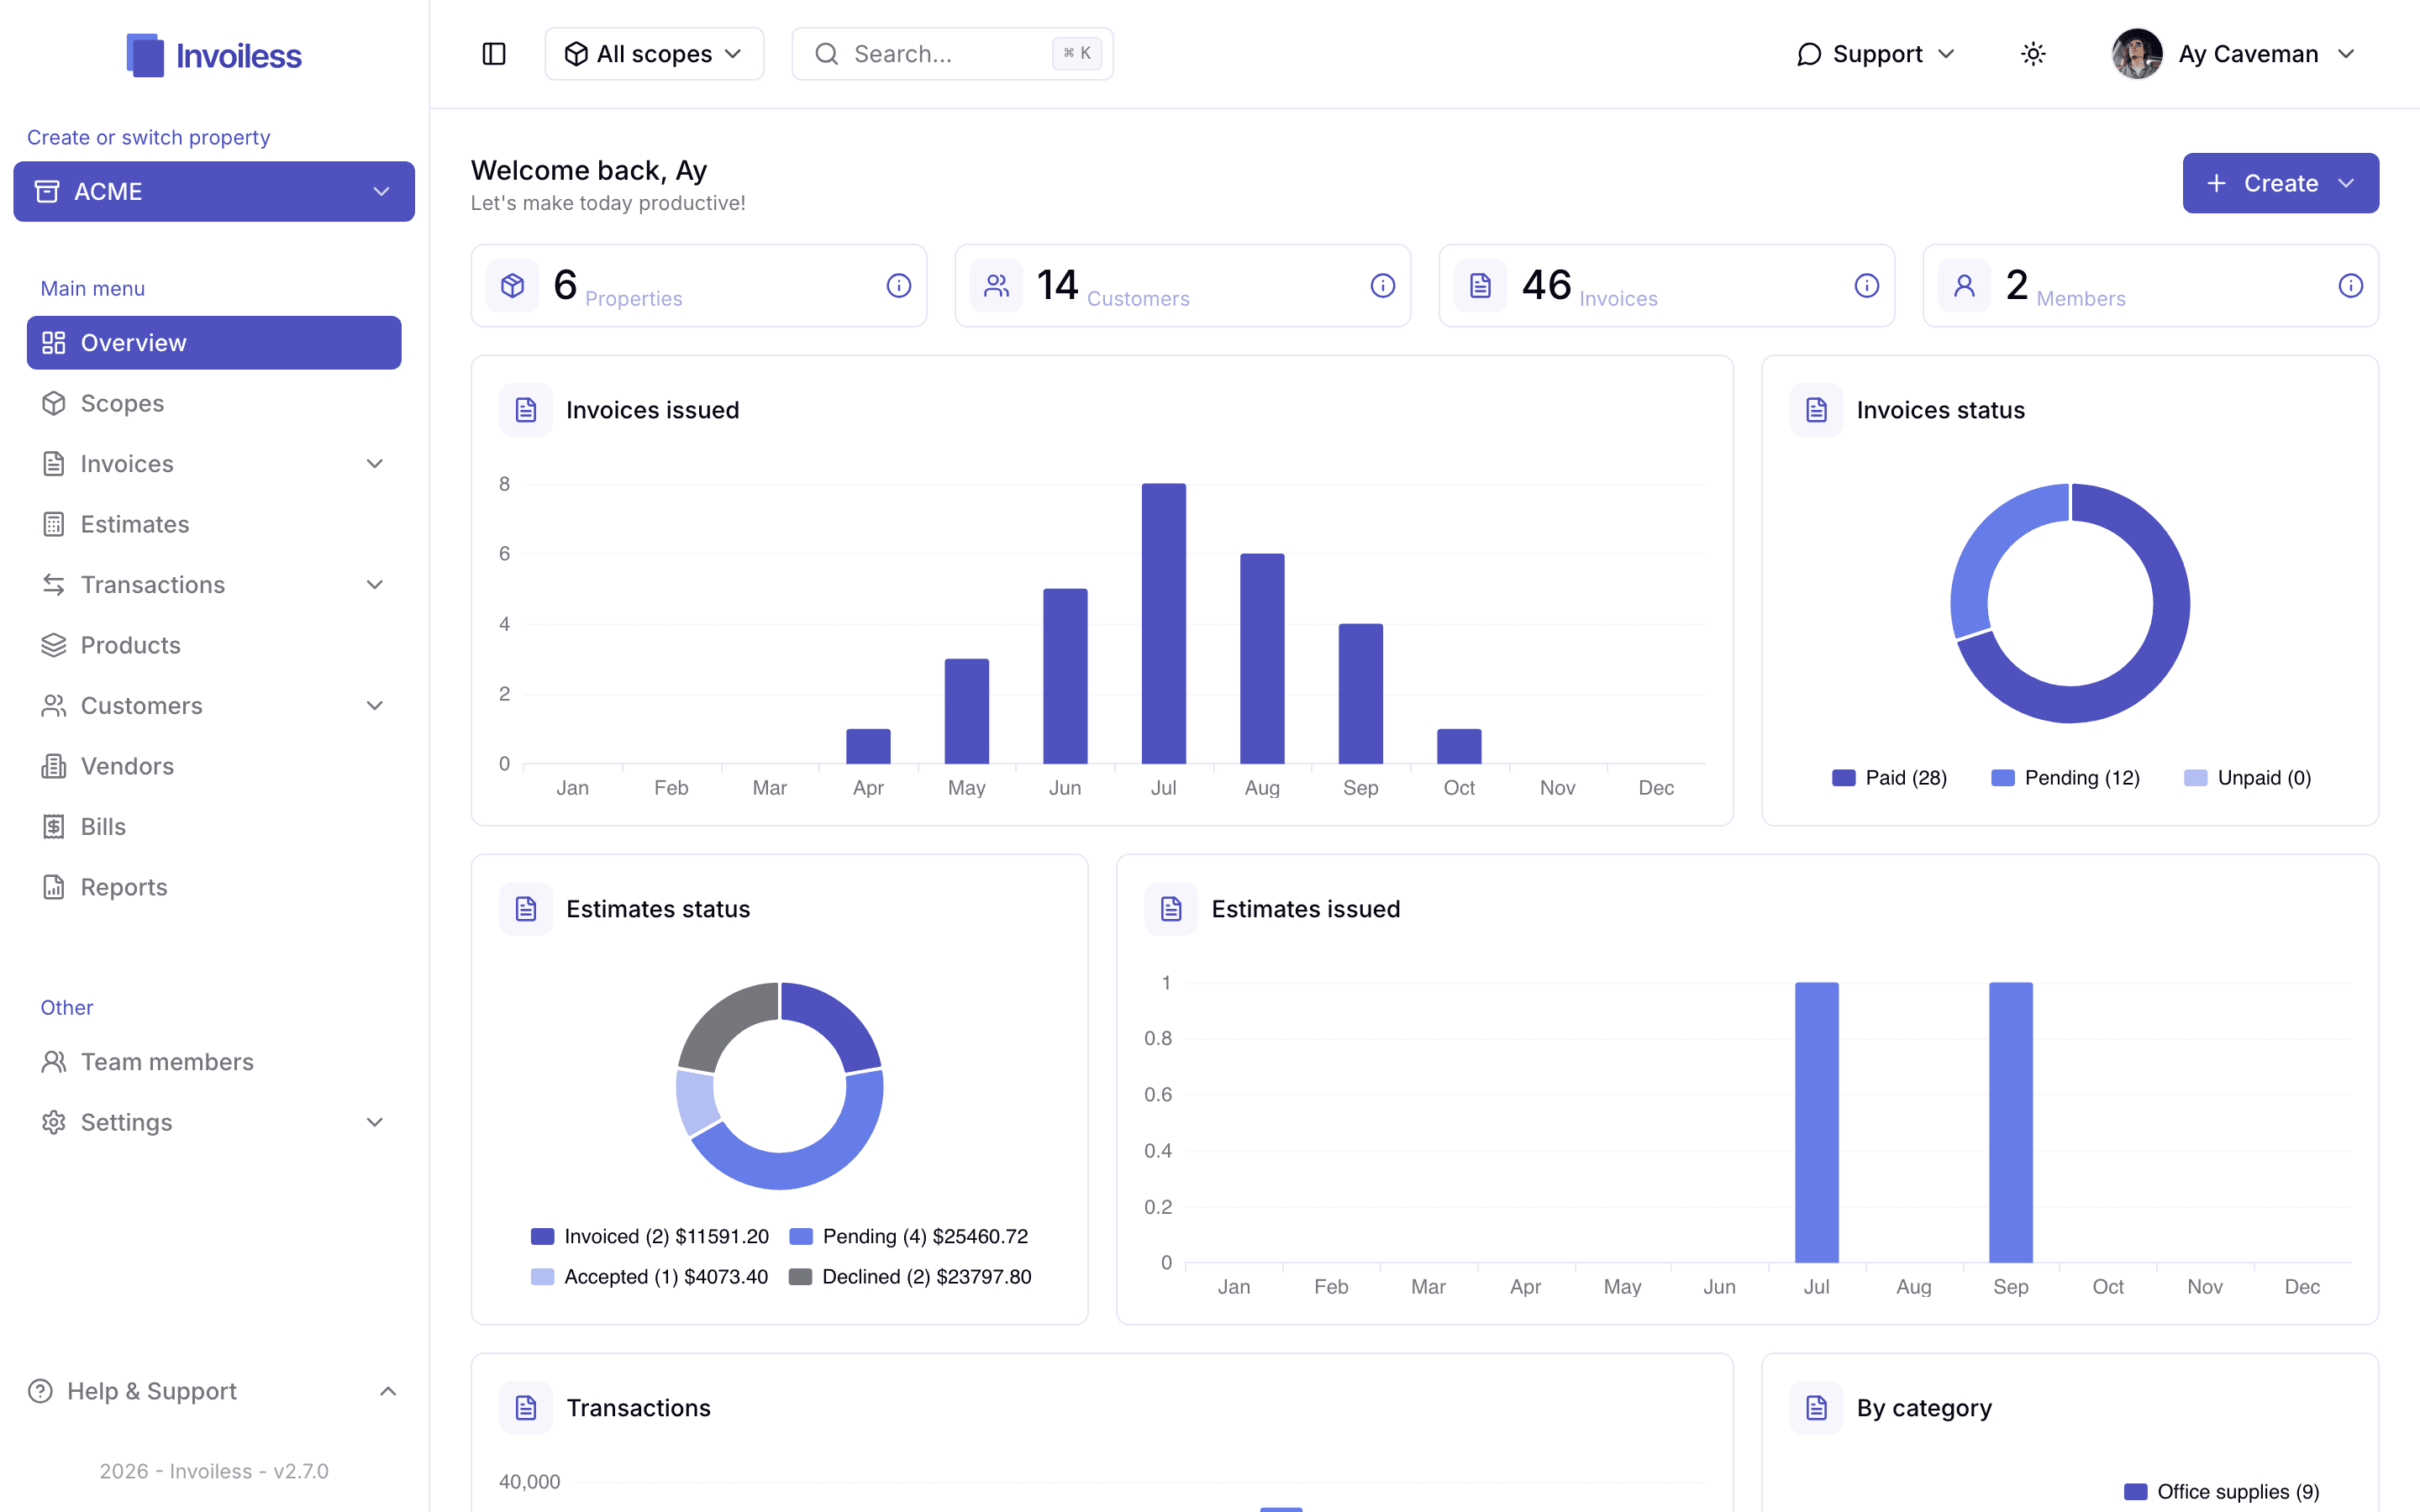The image size is (2420, 1512).
Task: Open the Ay Caveman account menu
Action: pos(2235,54)
